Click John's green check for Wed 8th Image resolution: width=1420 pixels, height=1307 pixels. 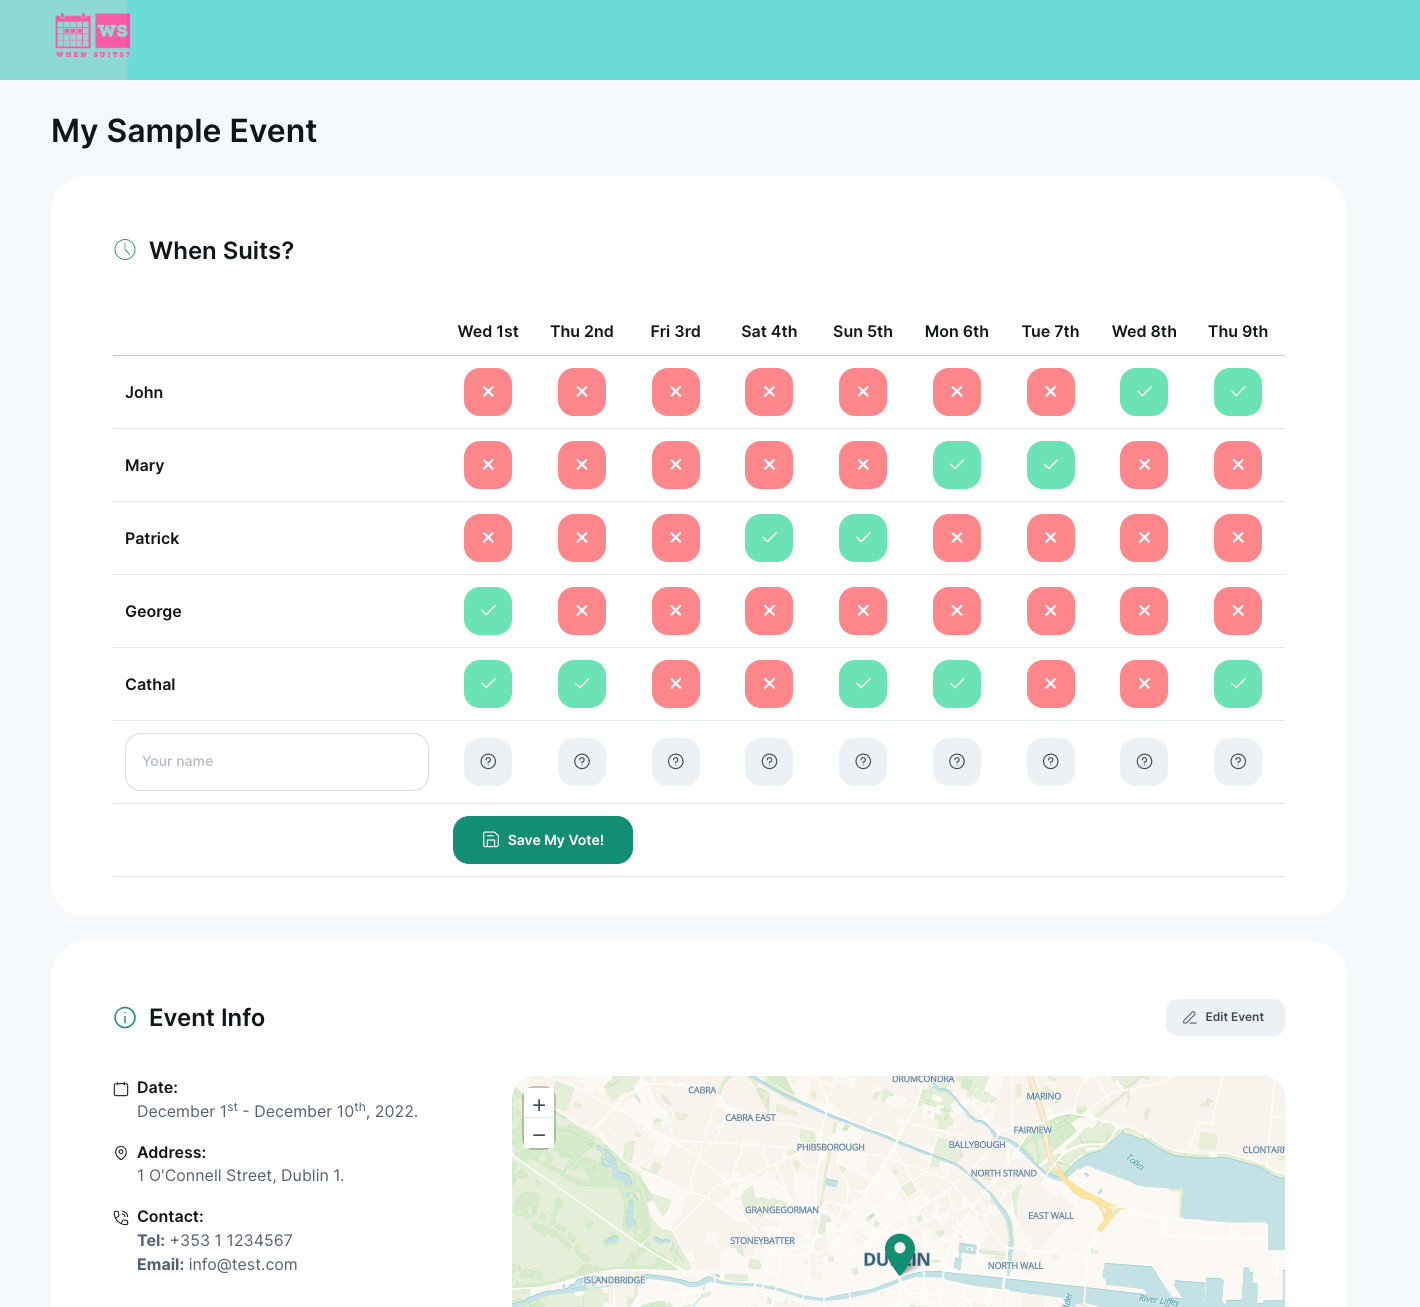[1144, 392]
